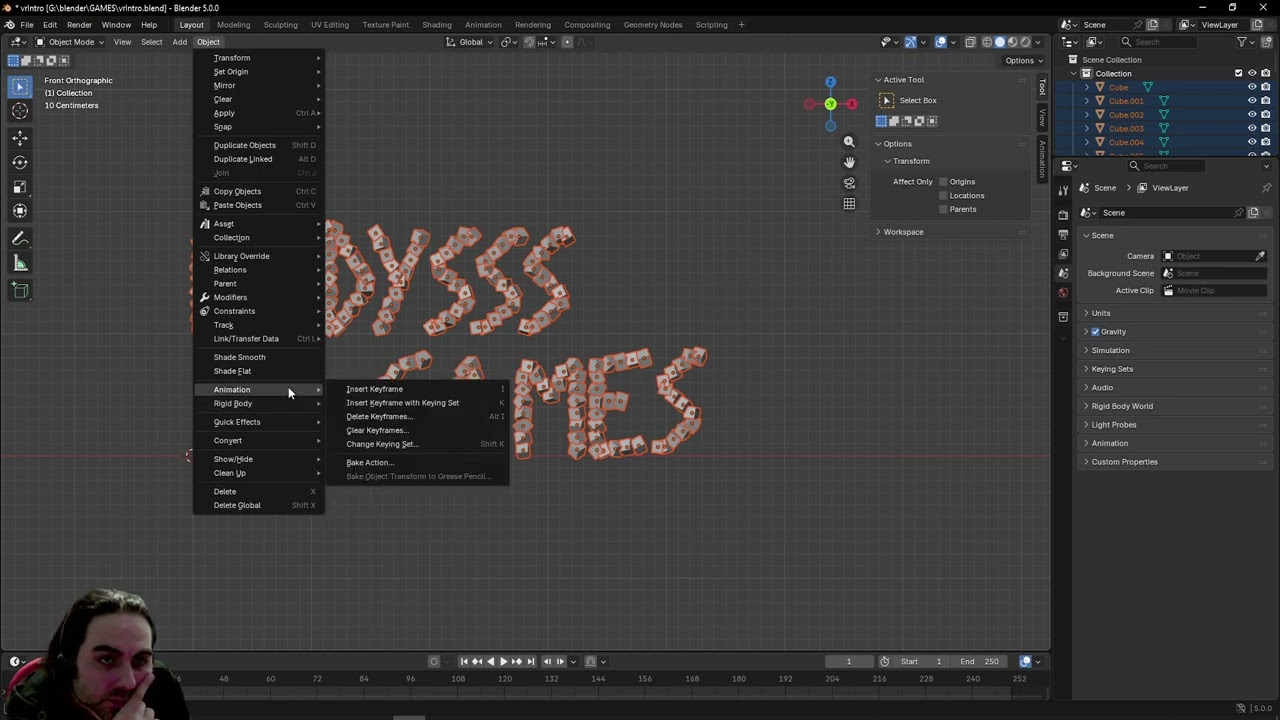Open the Animation sidebar tab
The height and width of the screenshot is (720, 1280).
point(1042,158)
